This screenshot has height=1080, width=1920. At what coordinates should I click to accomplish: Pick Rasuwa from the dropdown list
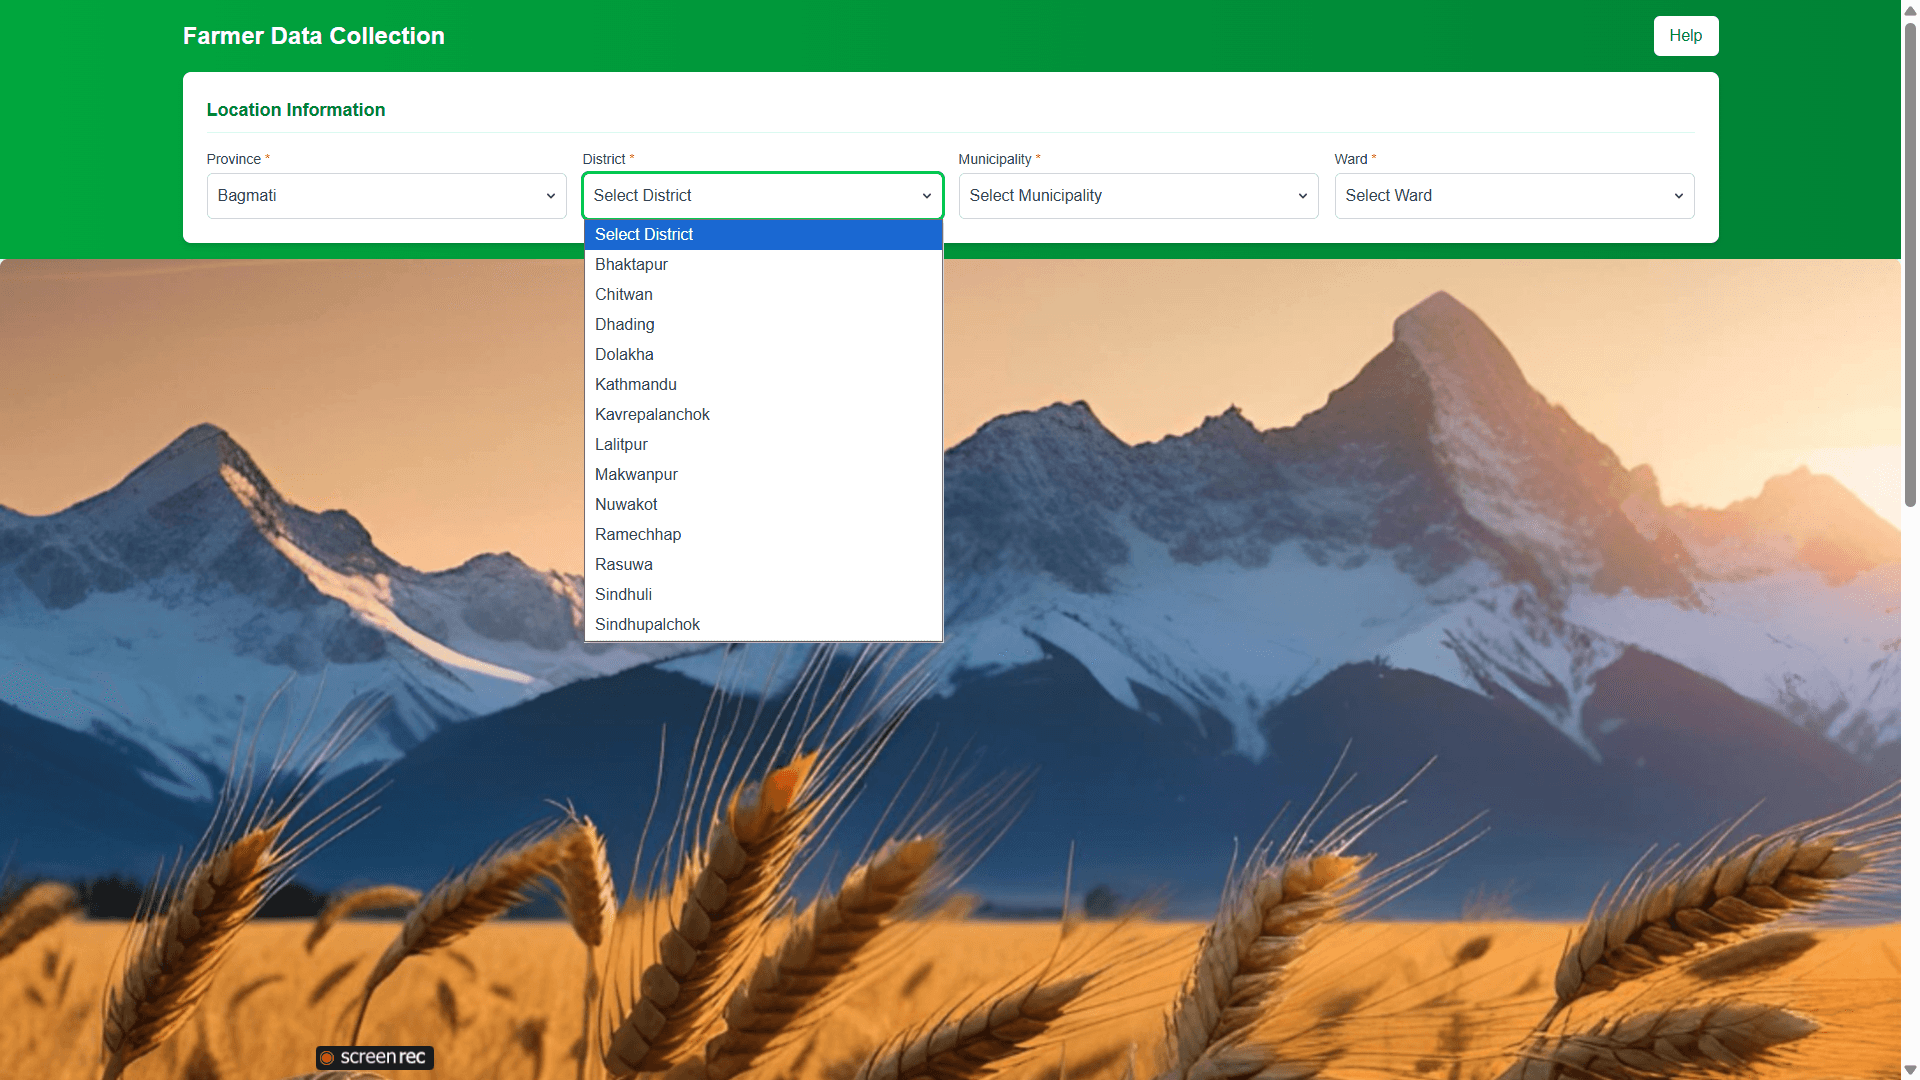click(x=624, y=565)
